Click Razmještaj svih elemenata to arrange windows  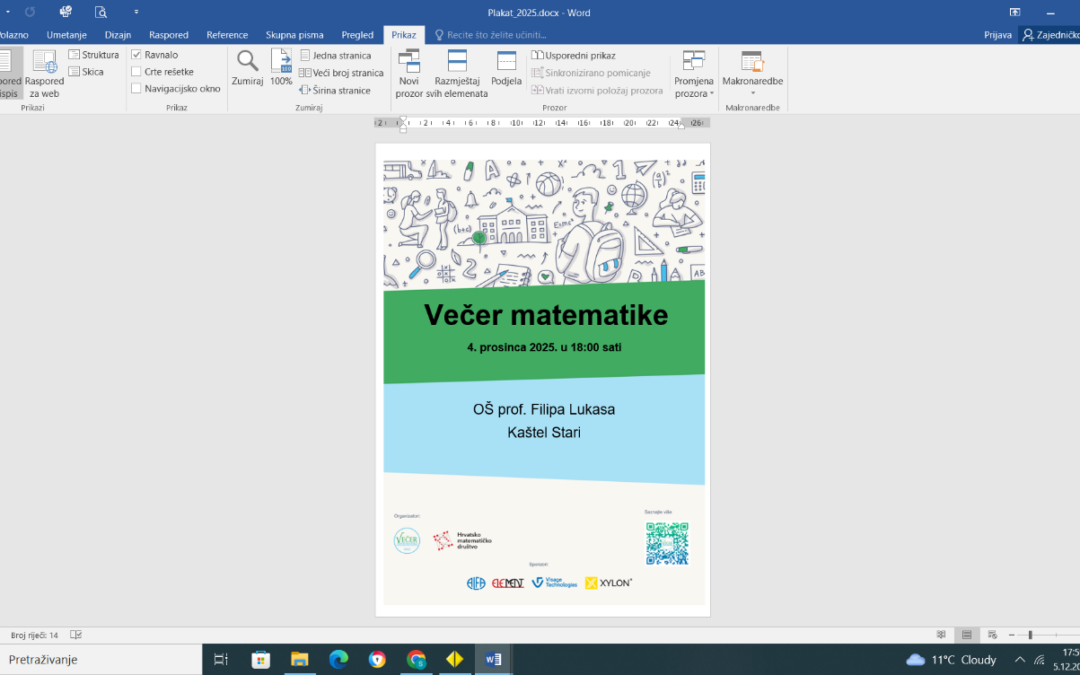pyautogui.click(x=457, y=70)
